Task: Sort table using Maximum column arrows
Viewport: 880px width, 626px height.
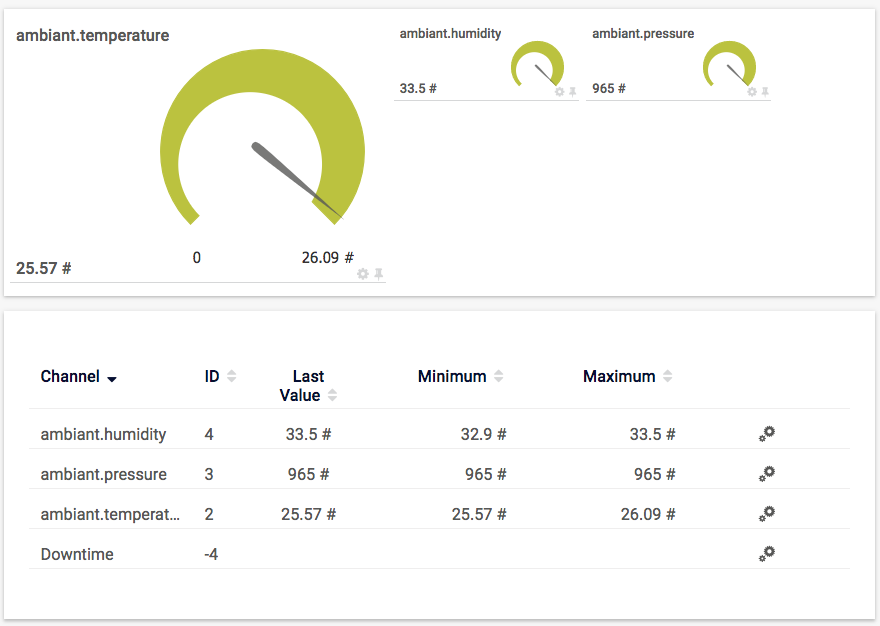Action: pyautogui.click(x=668, y=377)
